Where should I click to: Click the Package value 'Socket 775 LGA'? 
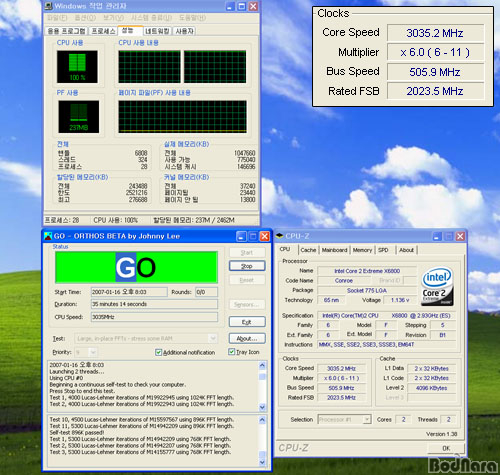pyautogui.click(x=367, y=290)
